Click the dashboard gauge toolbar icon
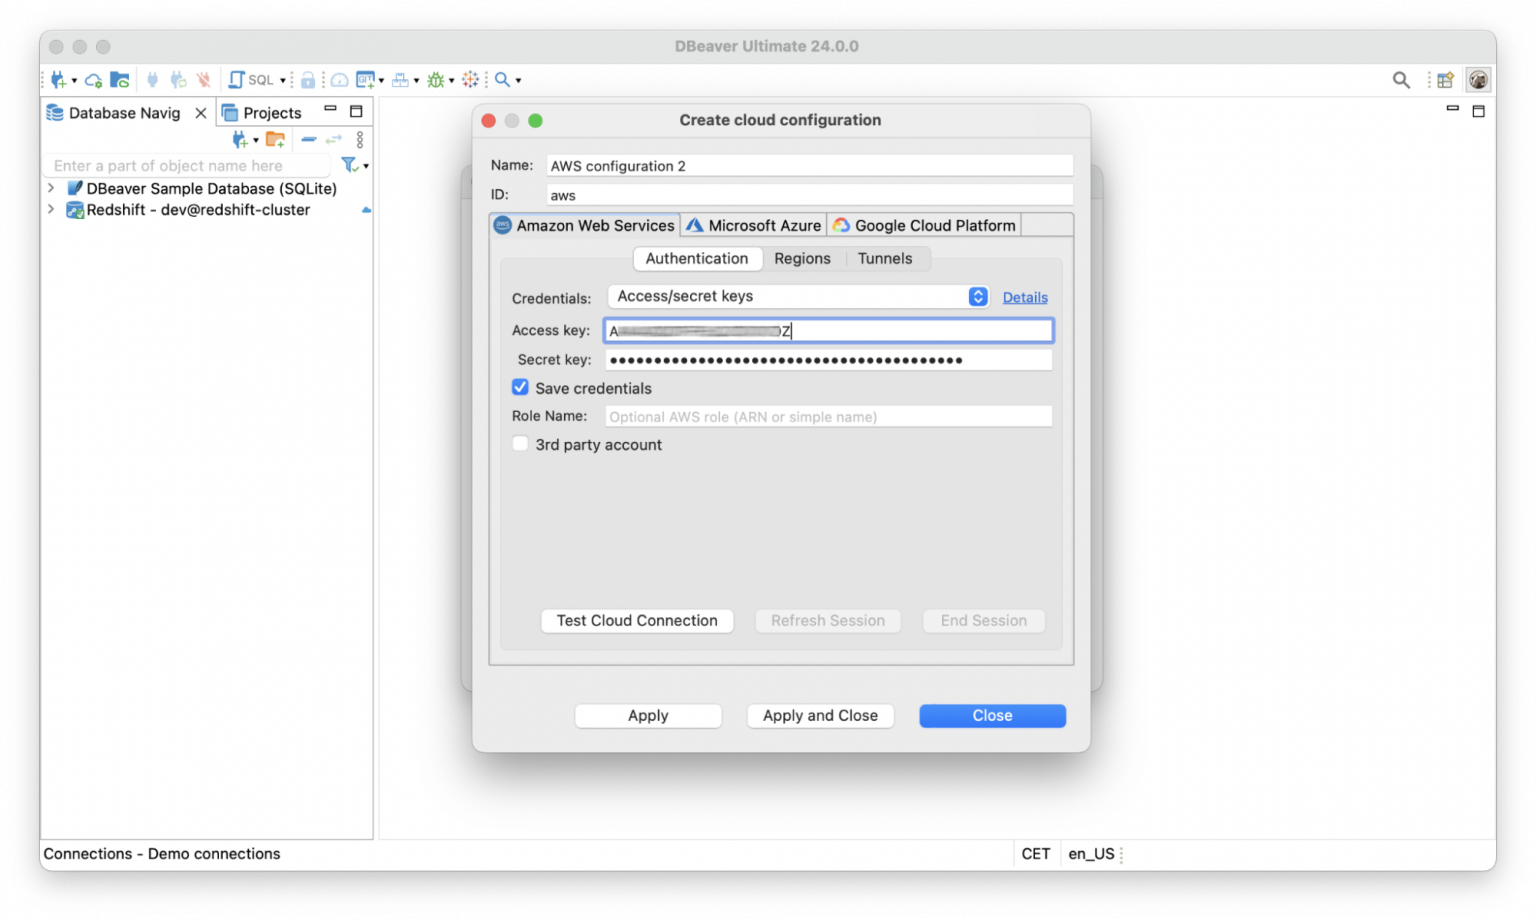 click(340, 79)
